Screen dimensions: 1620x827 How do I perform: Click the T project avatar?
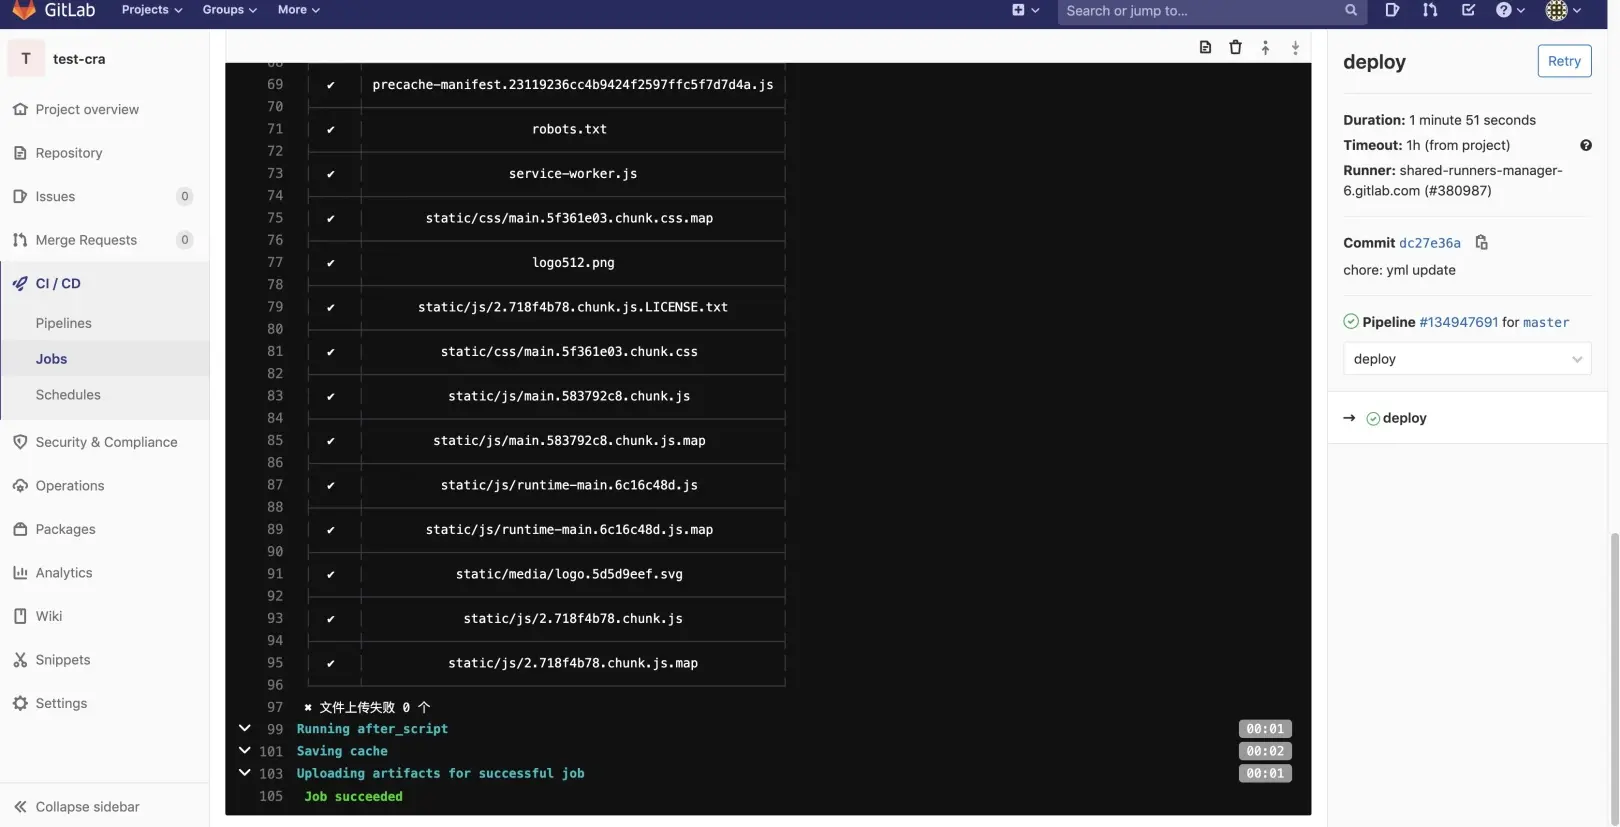click(26, 59)
